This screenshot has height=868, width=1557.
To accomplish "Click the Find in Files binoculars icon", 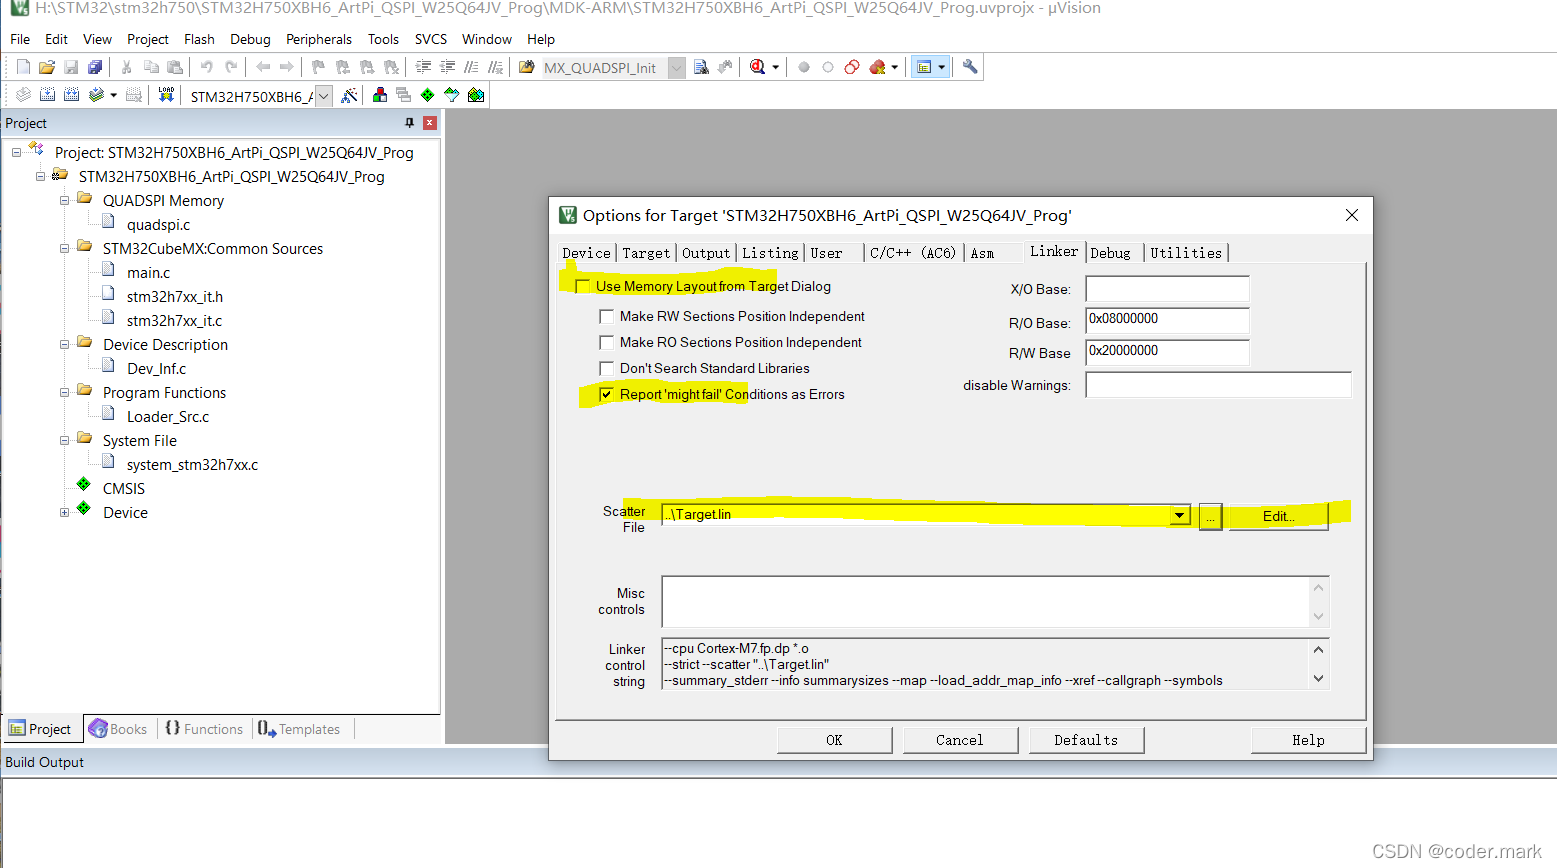I will [527, 67].
